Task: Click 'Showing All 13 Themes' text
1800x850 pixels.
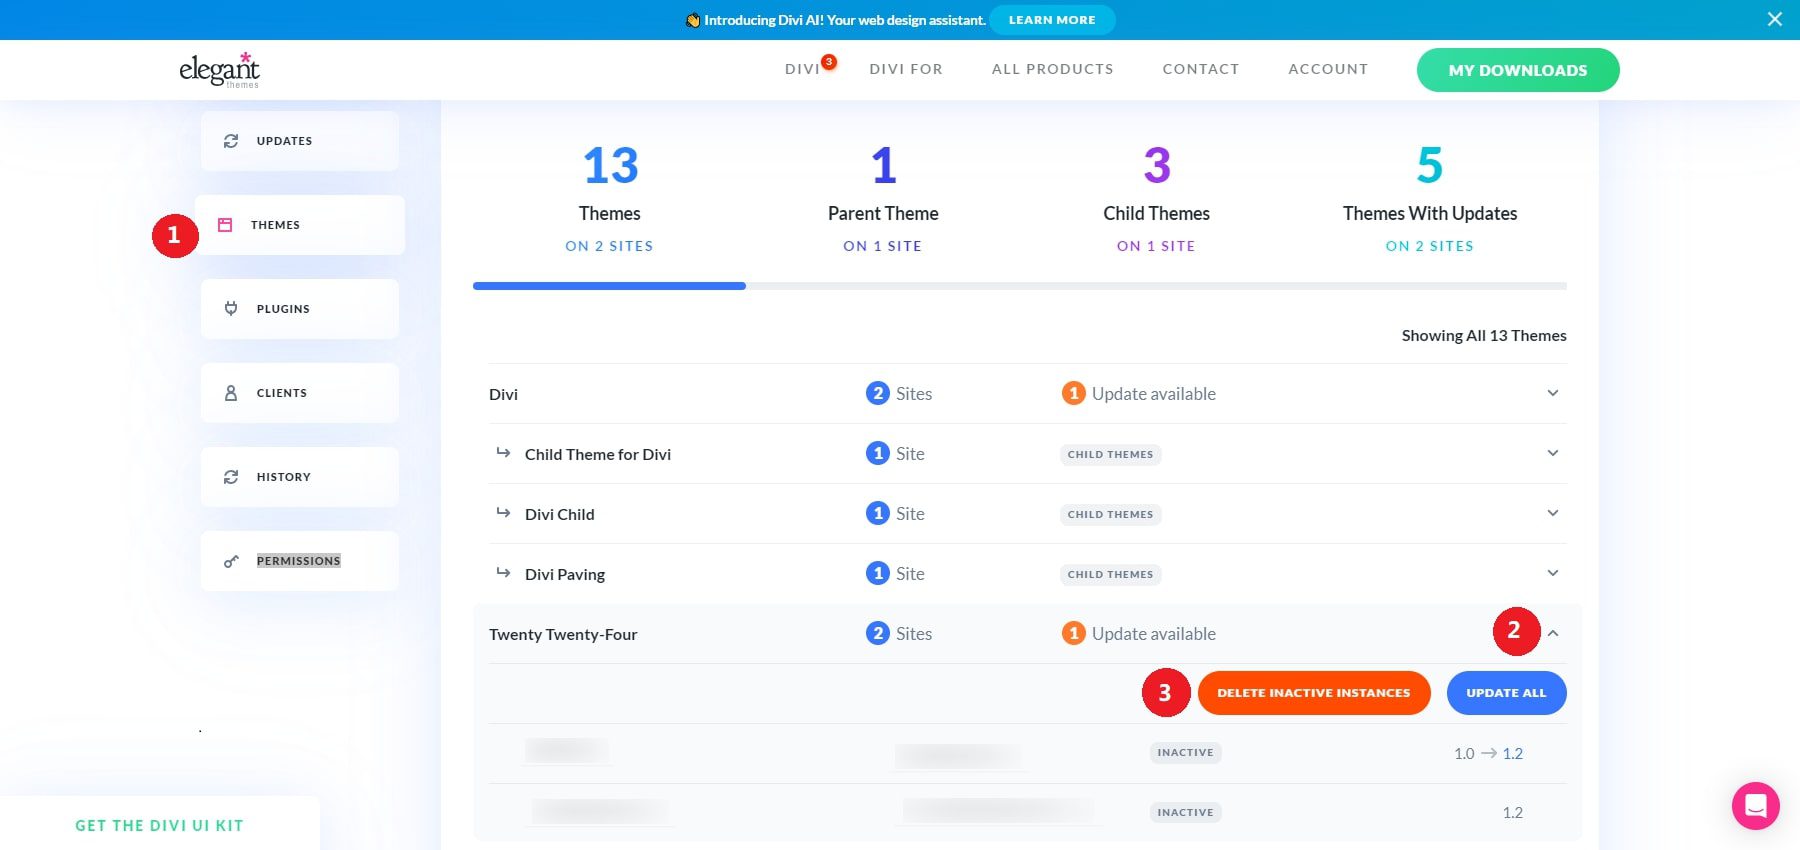Action: point(1484,335)
